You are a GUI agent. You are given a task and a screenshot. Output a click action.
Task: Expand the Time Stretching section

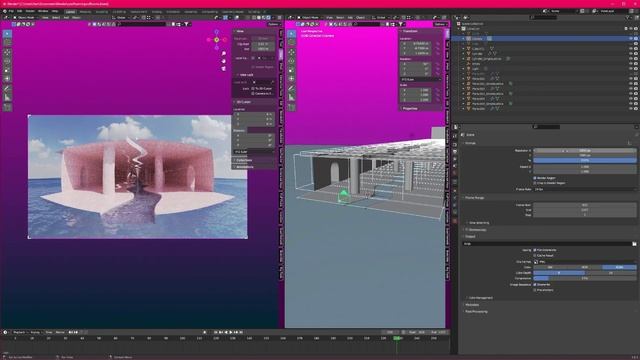(x=478, y=222)
